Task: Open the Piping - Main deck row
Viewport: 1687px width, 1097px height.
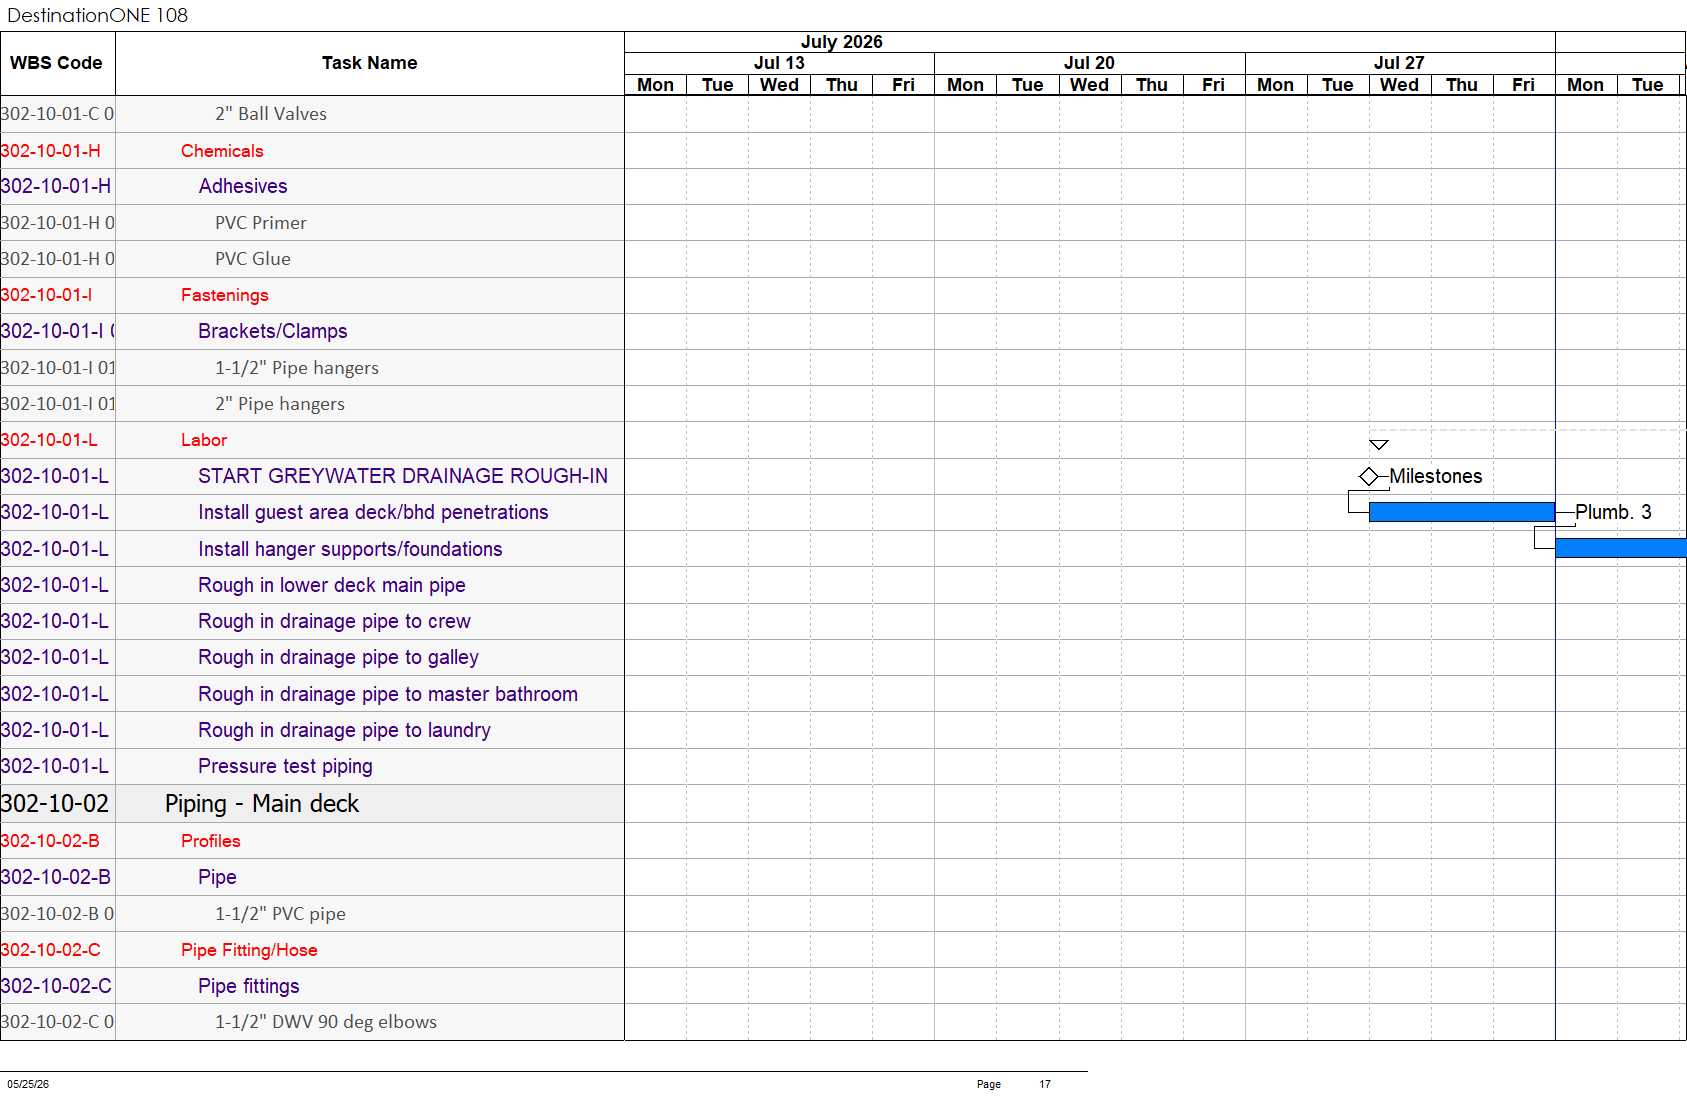Action: [312, 804]
